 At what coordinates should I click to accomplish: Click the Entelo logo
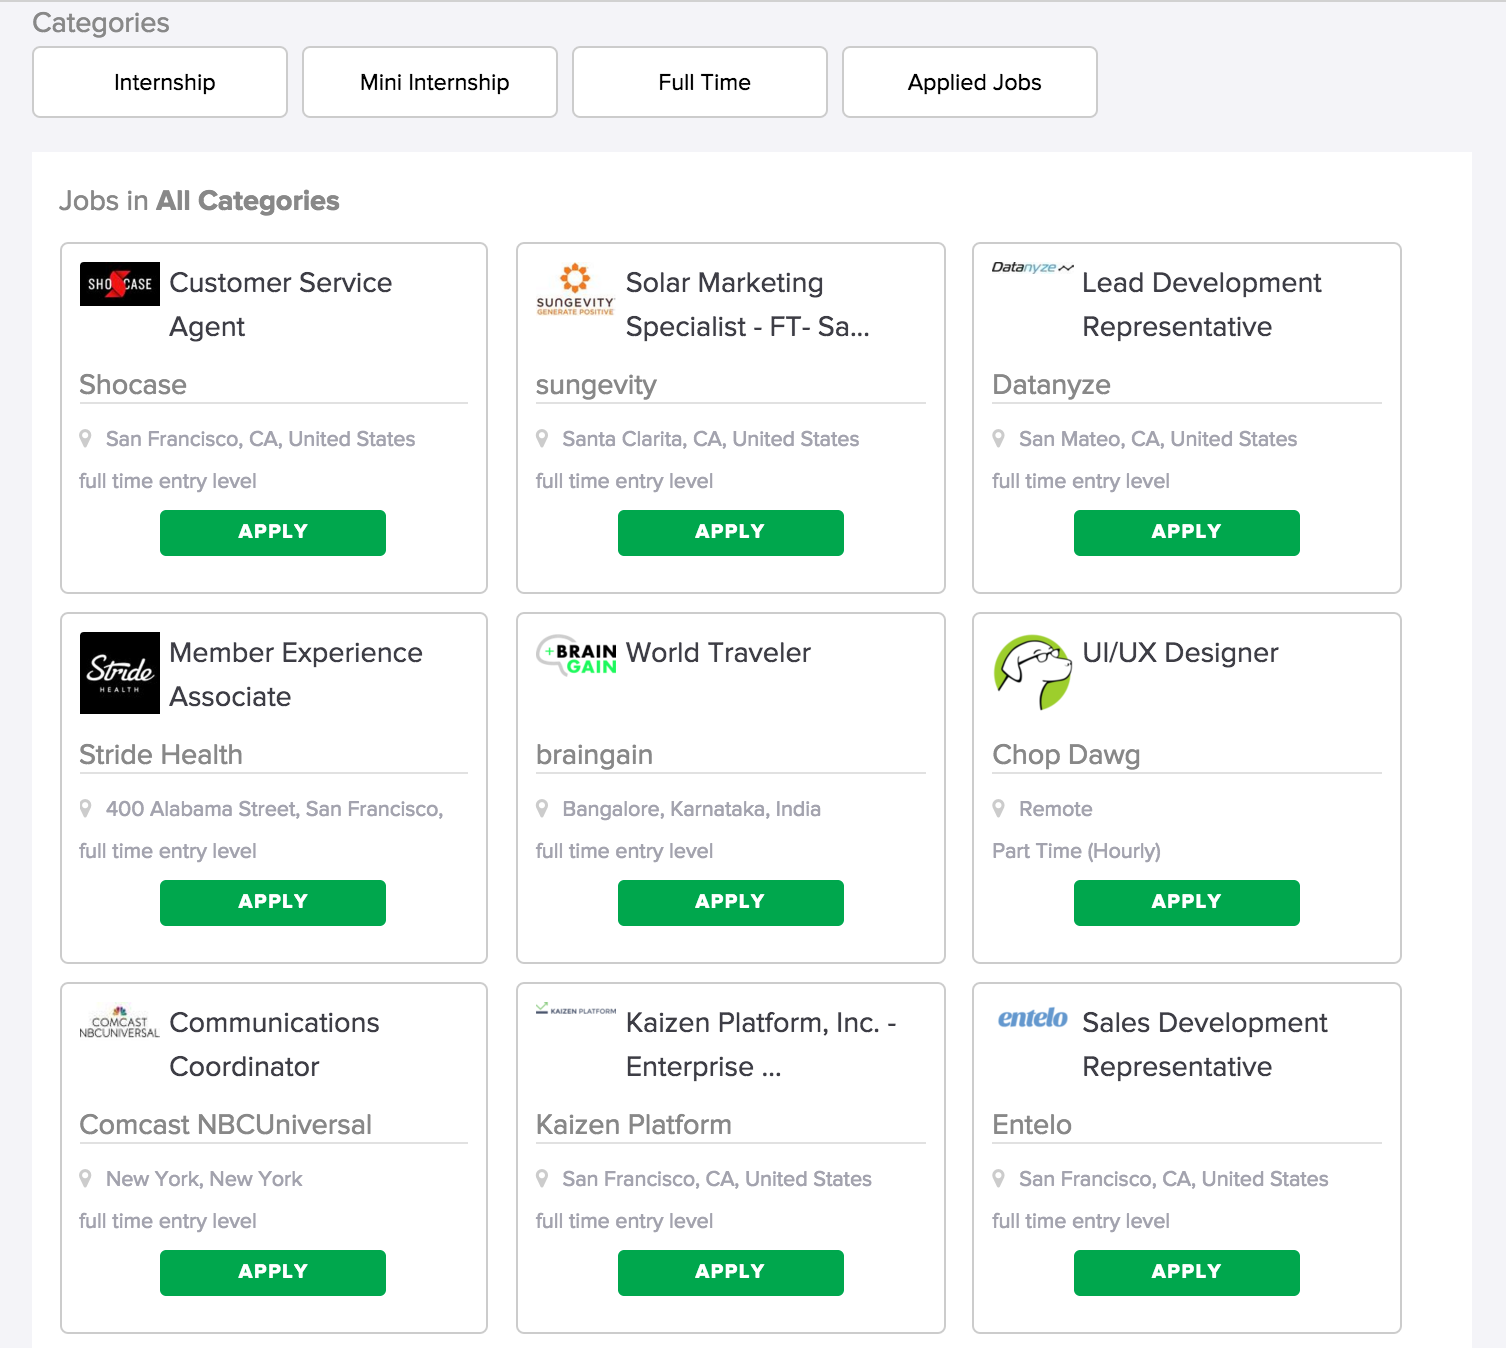[1033, 1018]
